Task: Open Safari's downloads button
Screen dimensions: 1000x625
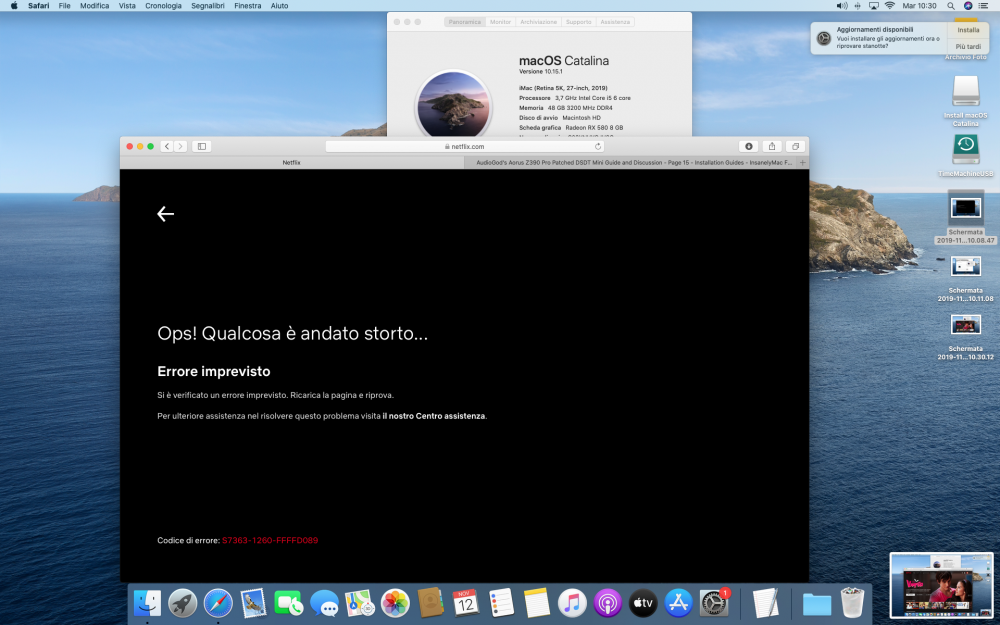Action: coord(749,146)
